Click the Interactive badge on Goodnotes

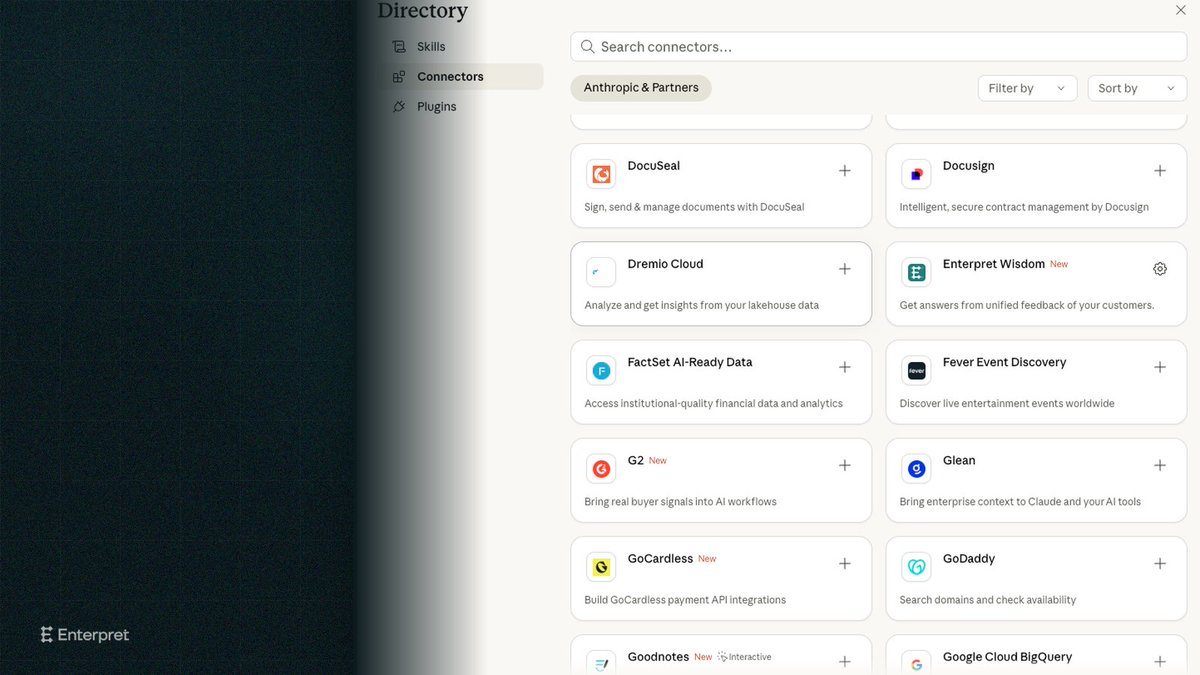click(745, 657)
